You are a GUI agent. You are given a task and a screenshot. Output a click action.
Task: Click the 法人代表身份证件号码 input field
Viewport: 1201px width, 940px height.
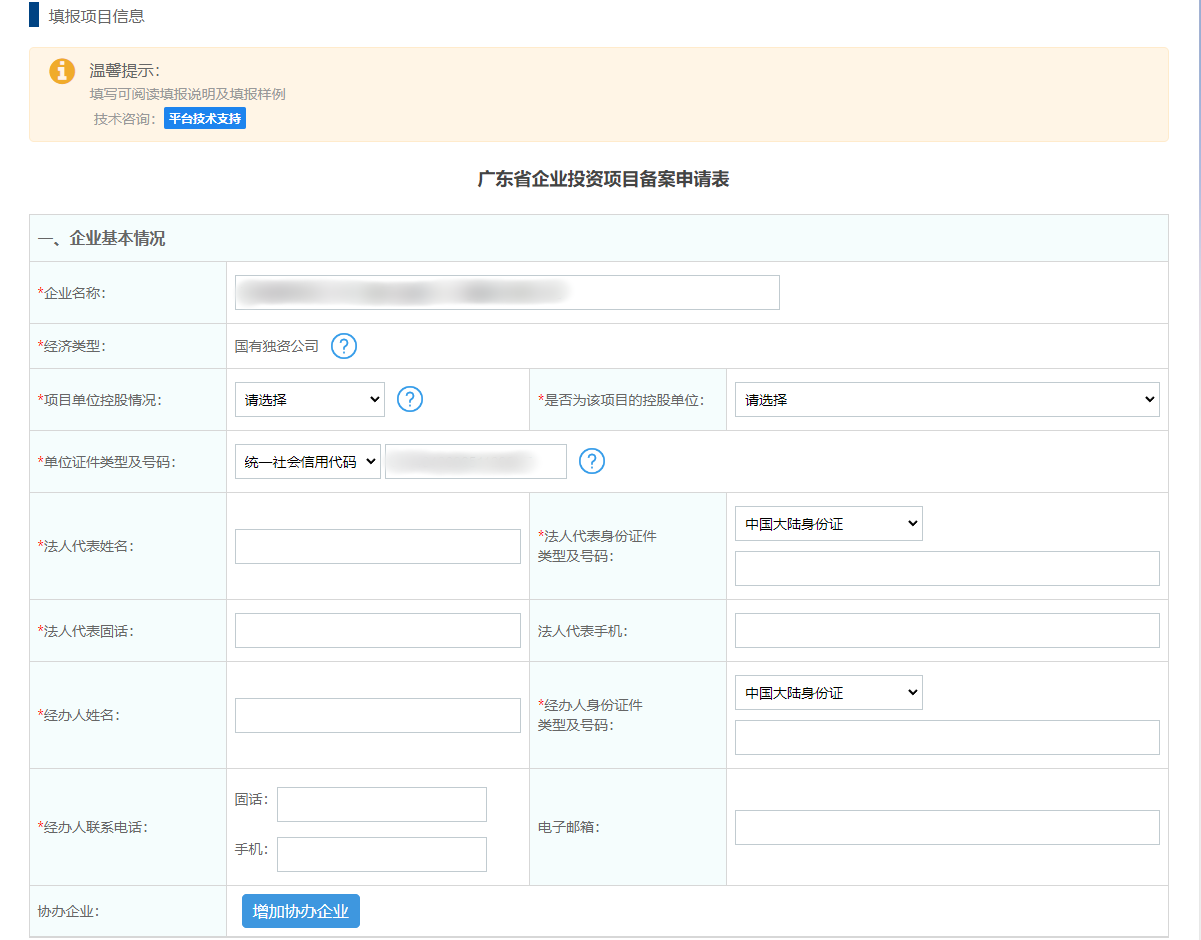(x=945, y=568)
